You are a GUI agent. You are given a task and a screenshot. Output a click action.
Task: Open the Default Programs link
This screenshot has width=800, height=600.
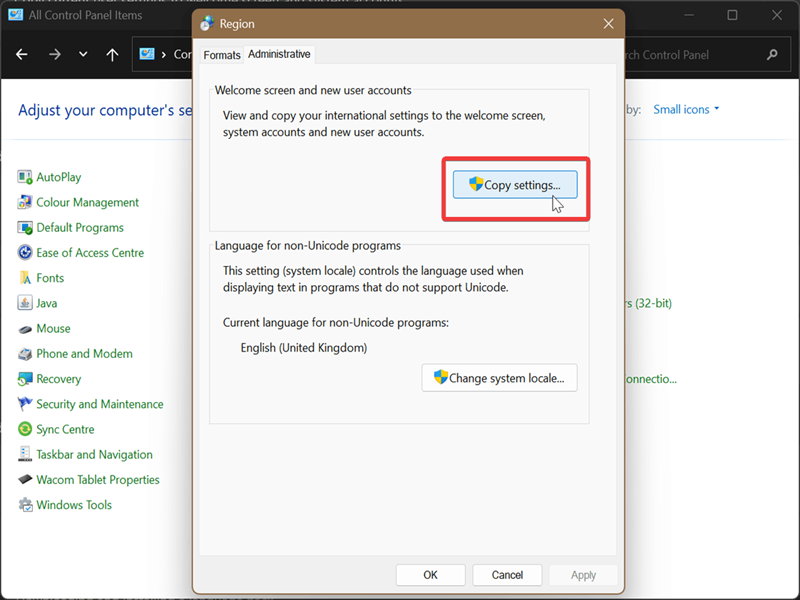coord(80,228)
